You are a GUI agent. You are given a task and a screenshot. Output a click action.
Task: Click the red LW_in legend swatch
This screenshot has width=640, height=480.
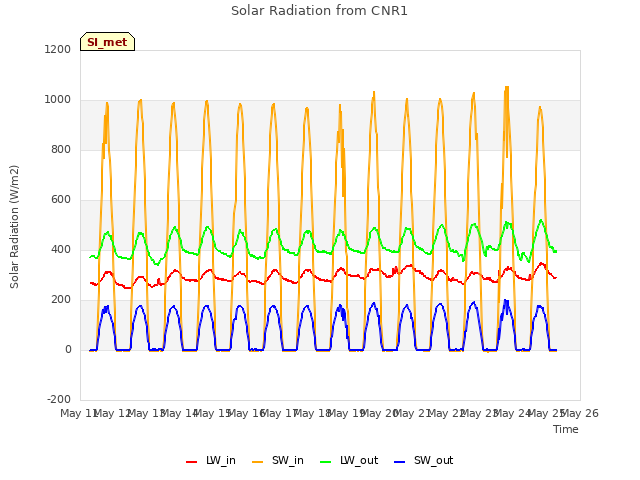(191, 462)
